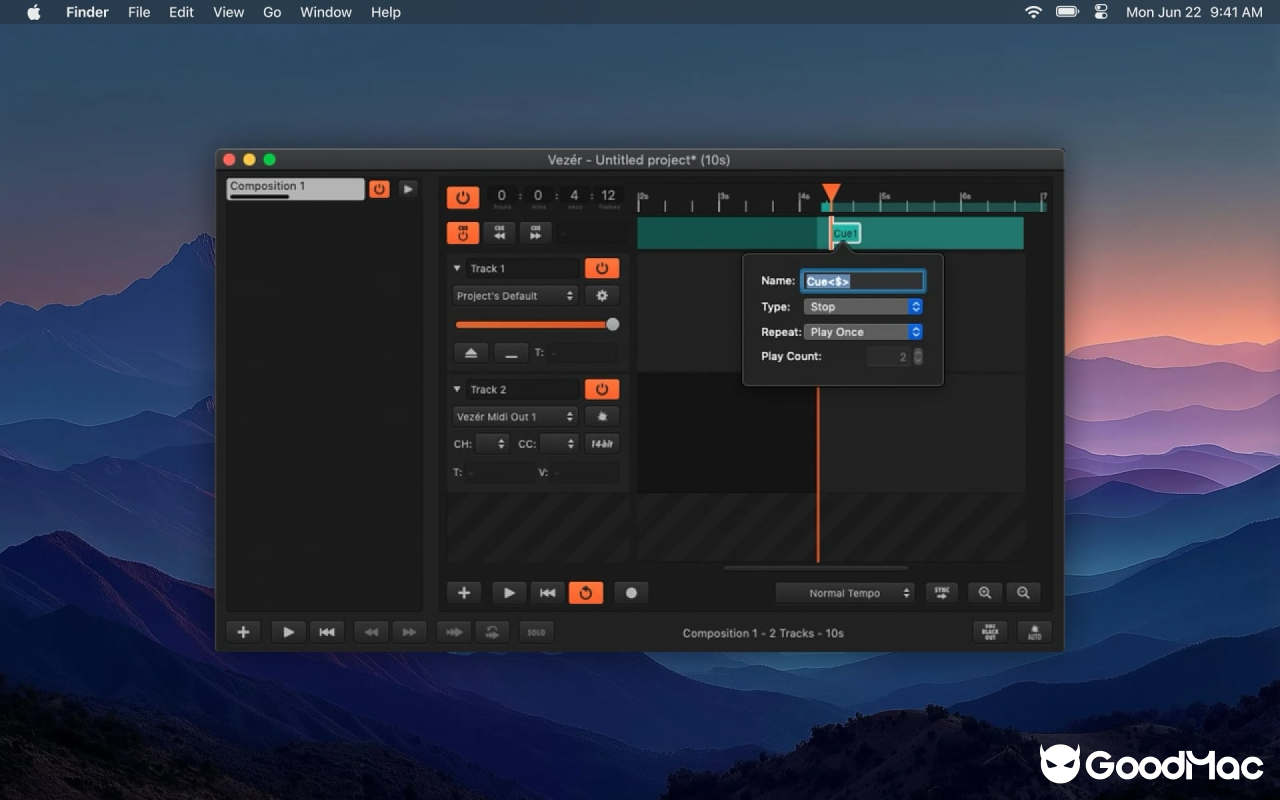
Task: Click the triple-arrow auto-advance button
Action: (454, 632)
